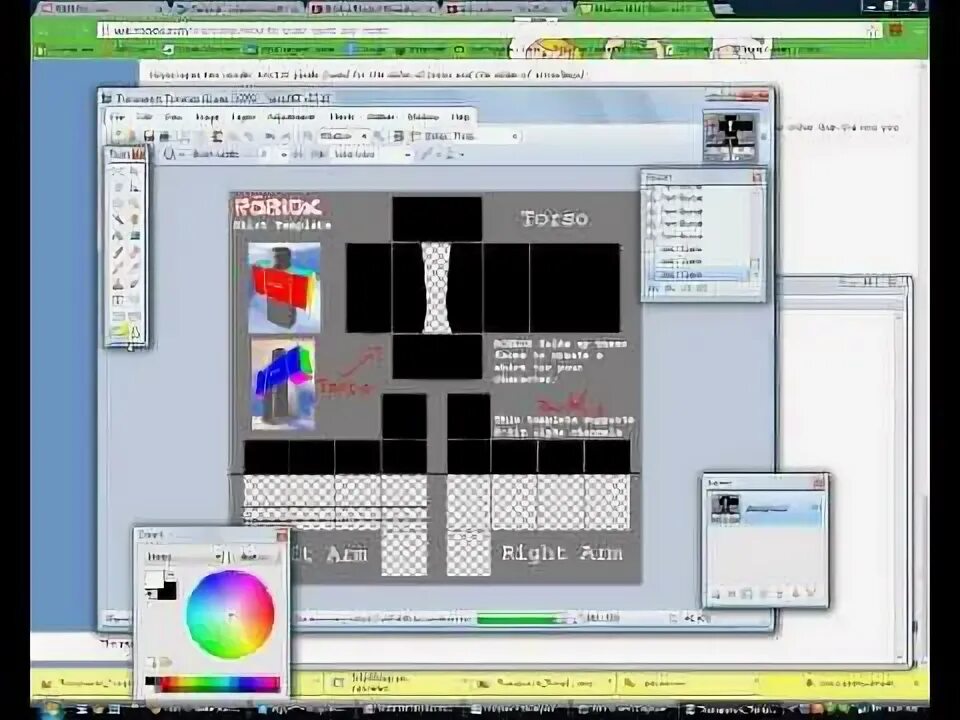
Task: Step backward using History window undo button
Action: click(670, 288)
